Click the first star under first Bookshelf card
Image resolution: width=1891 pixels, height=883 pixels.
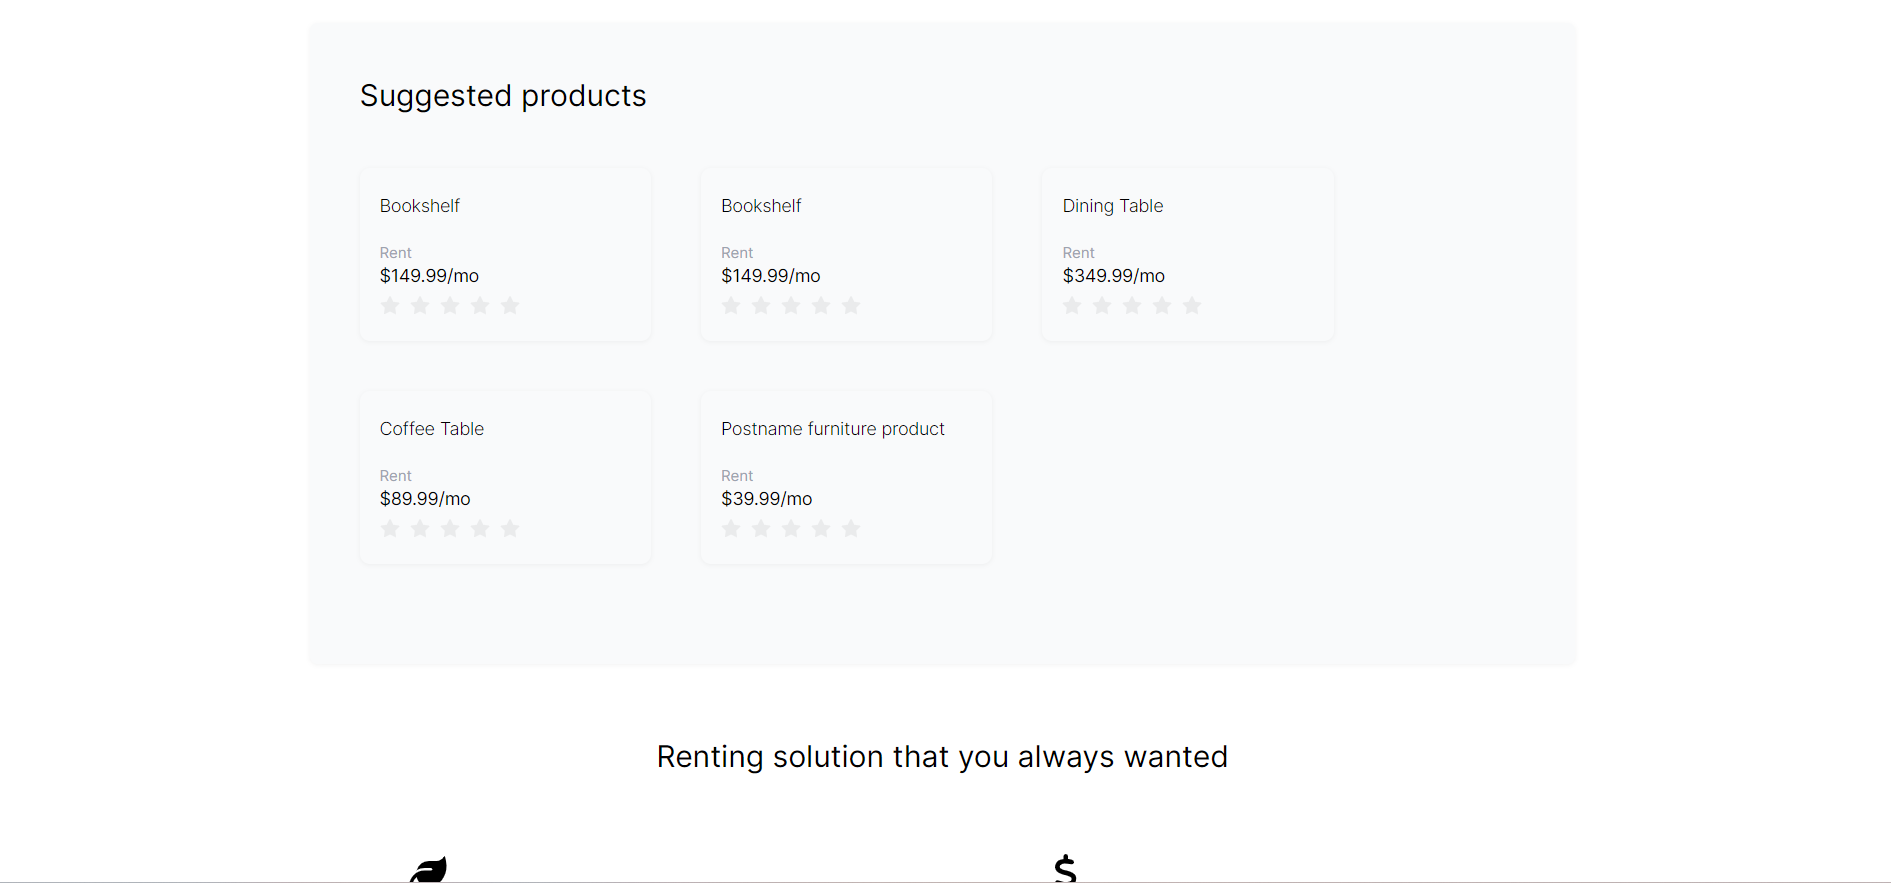click(390, 305)
